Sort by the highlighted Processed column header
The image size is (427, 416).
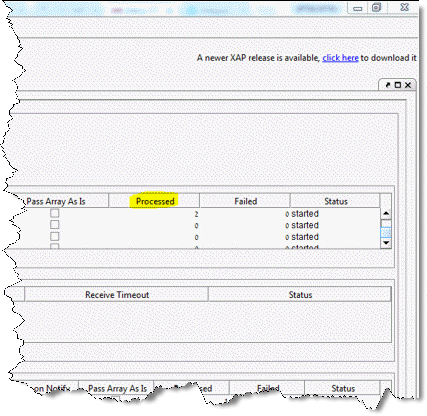click(x=155, y=201)
